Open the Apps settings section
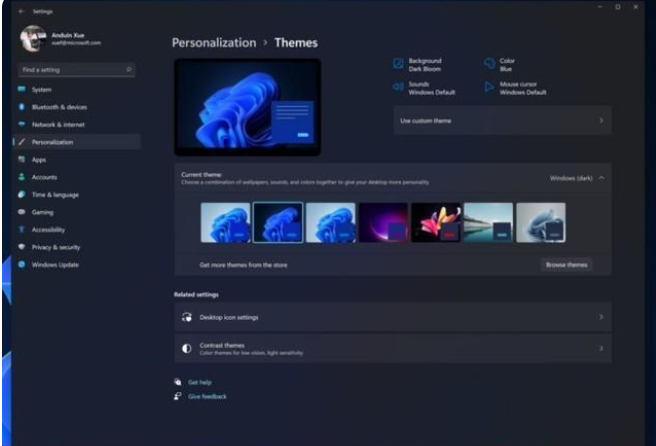Viewport: 656px width, 446px height. coord(77,159)
